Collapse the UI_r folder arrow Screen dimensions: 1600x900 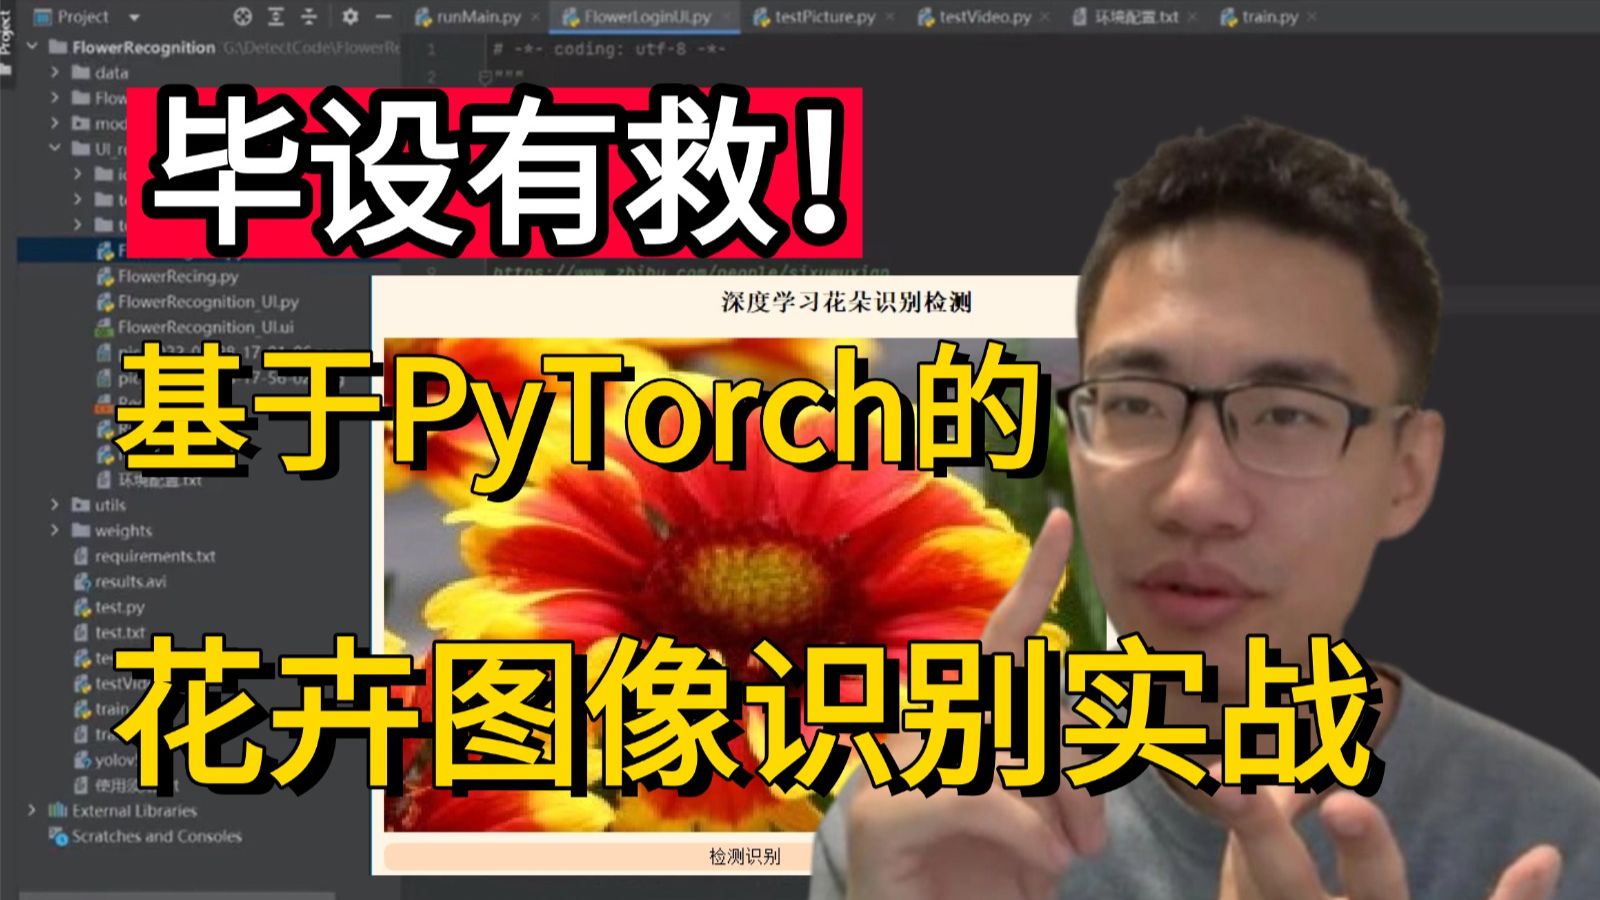click(55, 148)
